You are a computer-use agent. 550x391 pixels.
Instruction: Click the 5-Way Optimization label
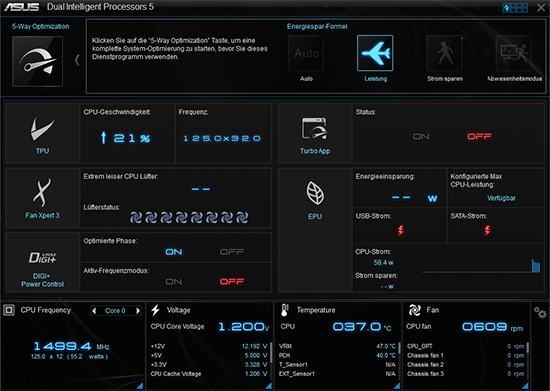pos(40,26)
